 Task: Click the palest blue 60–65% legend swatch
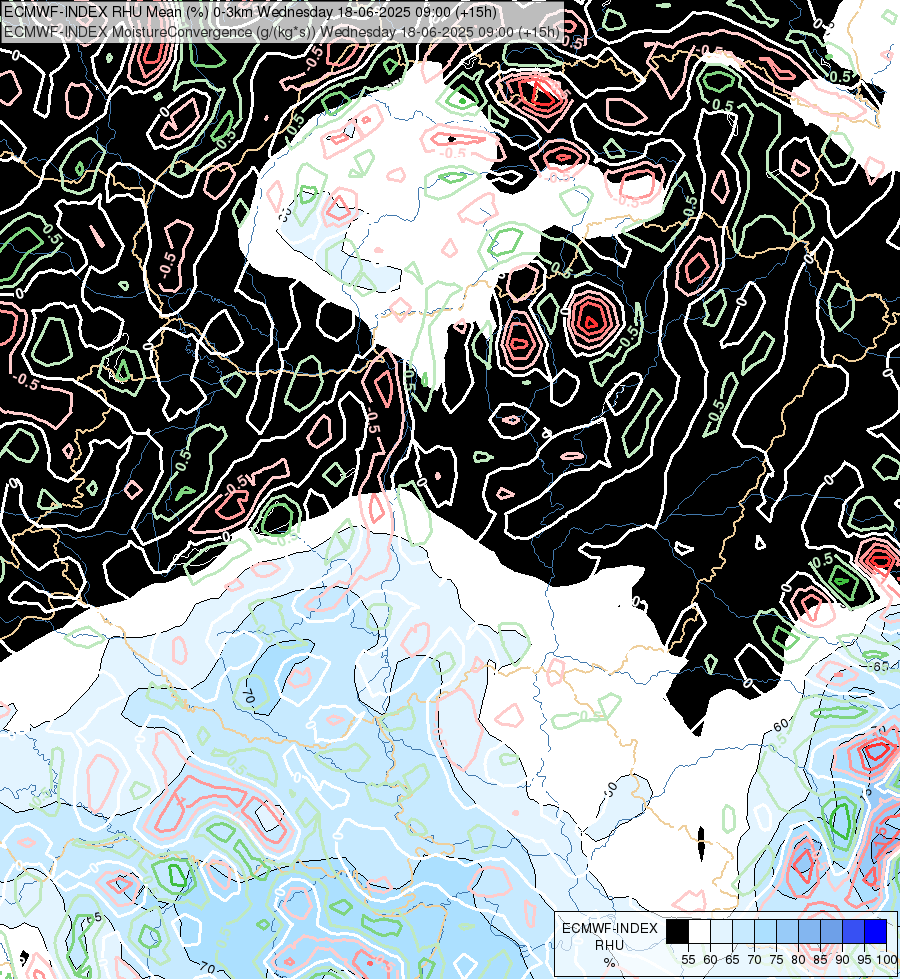click(721, 931)
